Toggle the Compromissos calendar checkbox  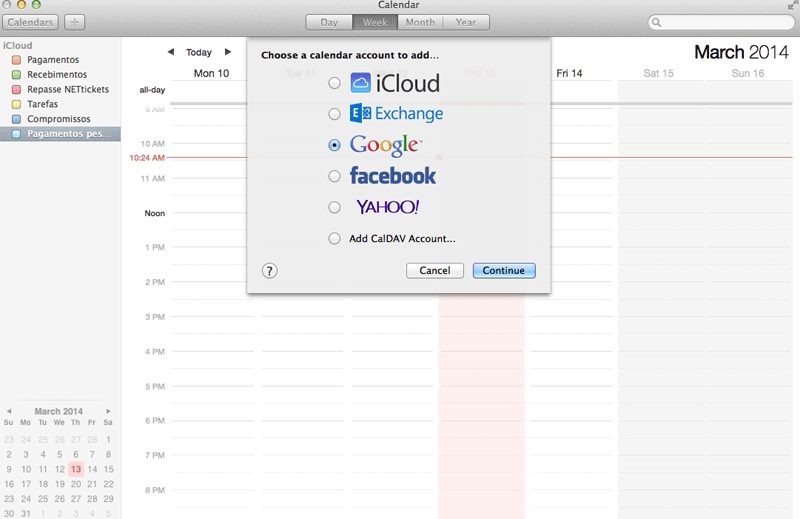coord(16,119)
